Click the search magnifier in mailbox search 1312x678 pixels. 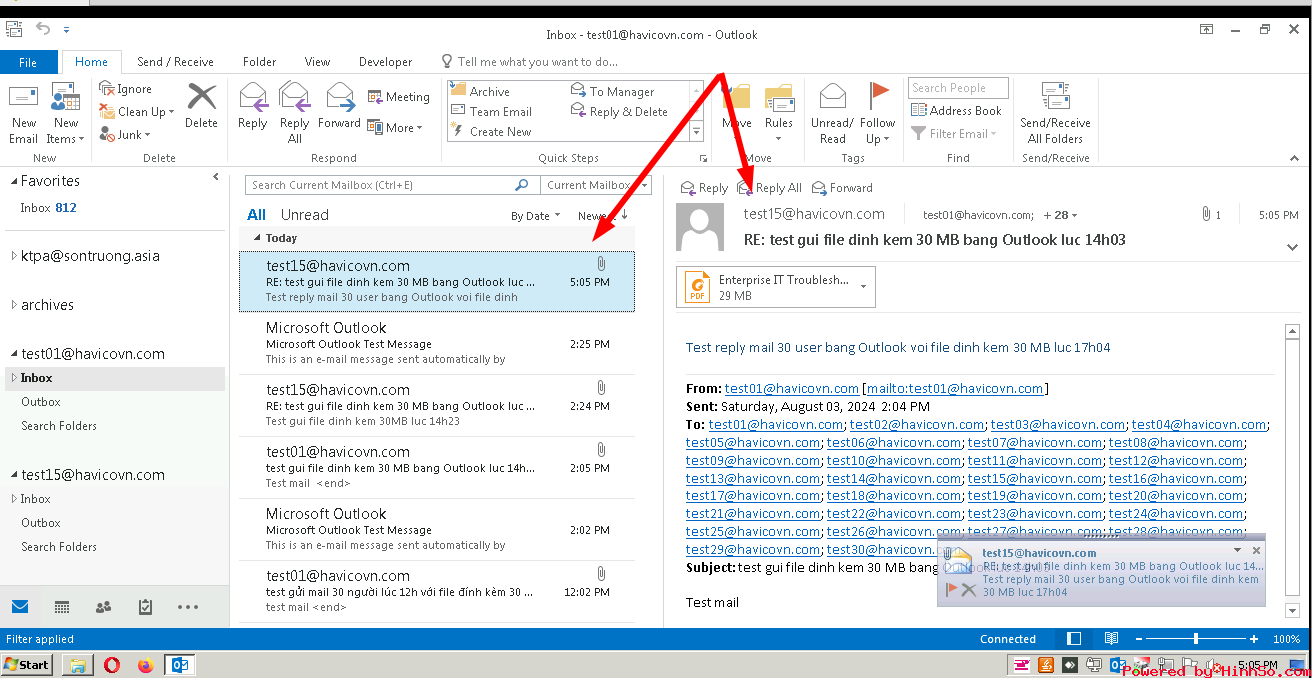pos(521,185)
